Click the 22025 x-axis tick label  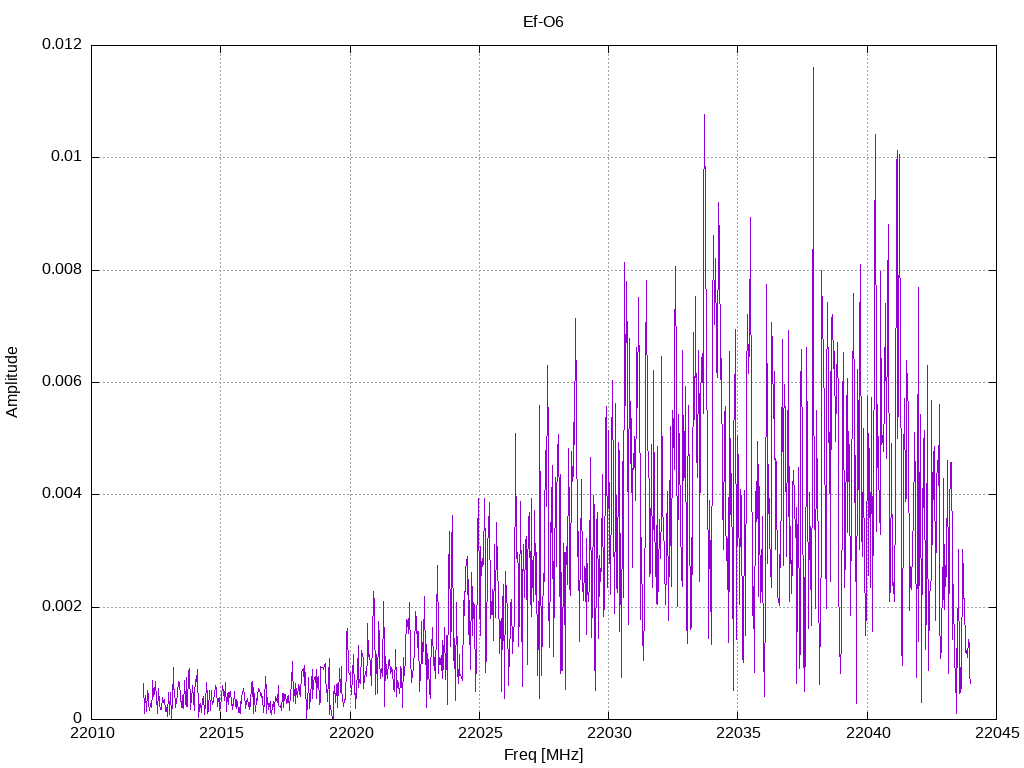pyautogui.click(x=479, y=733)
